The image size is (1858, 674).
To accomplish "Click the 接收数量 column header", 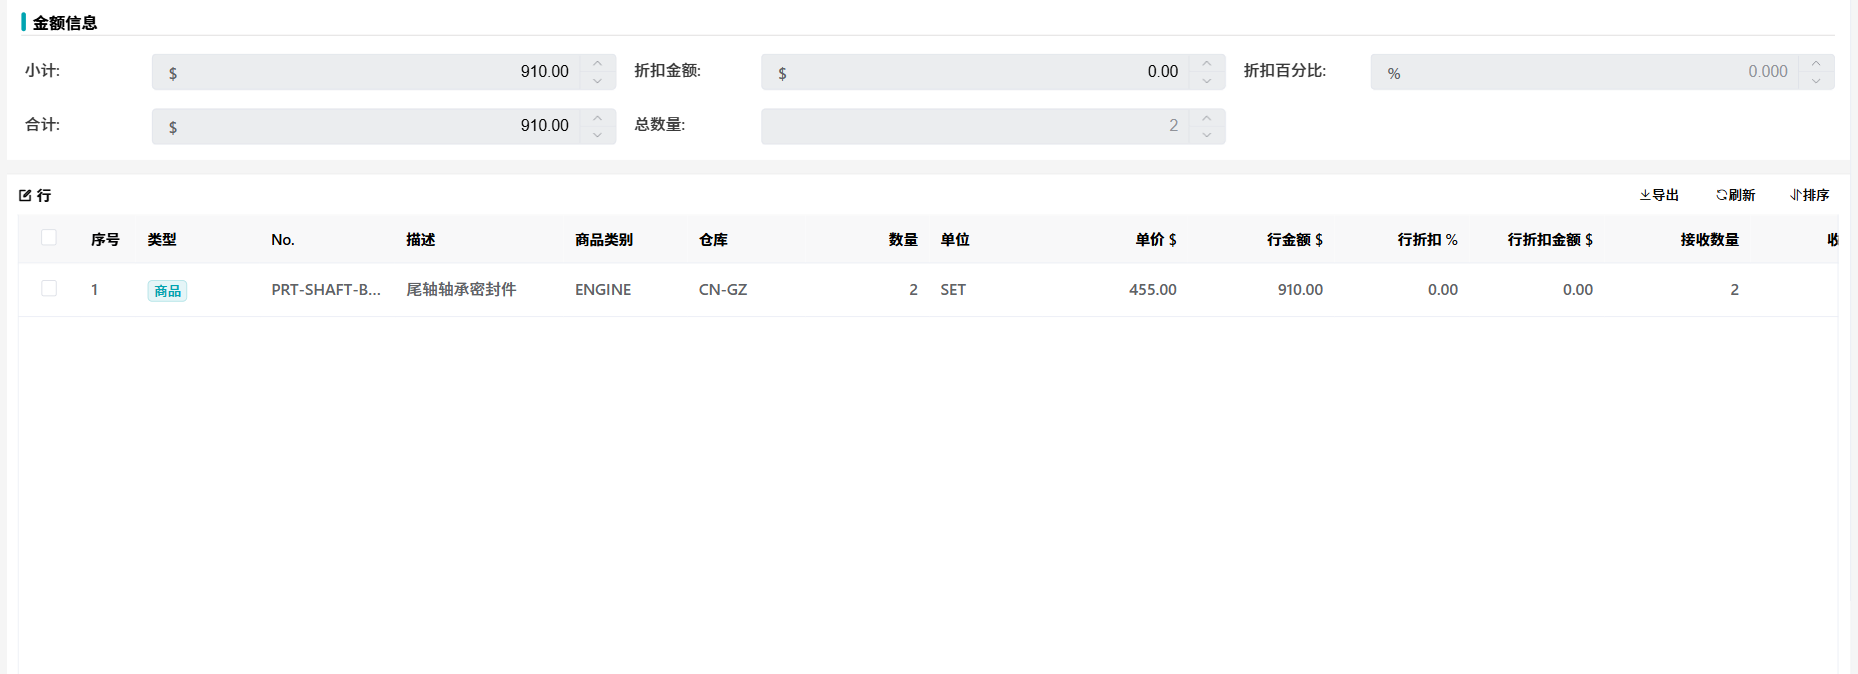I will pos(1709,240).
